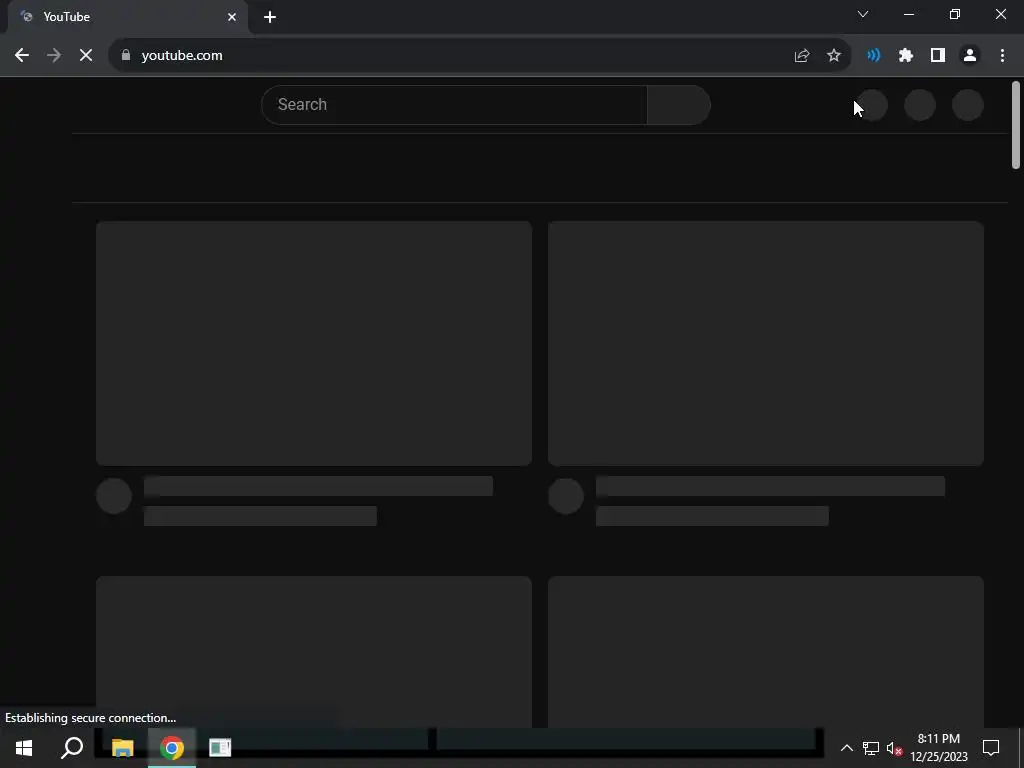Click the forward navigation arrow
The width and height of the screenshot is (1024, 768).
tap(54, 56)
